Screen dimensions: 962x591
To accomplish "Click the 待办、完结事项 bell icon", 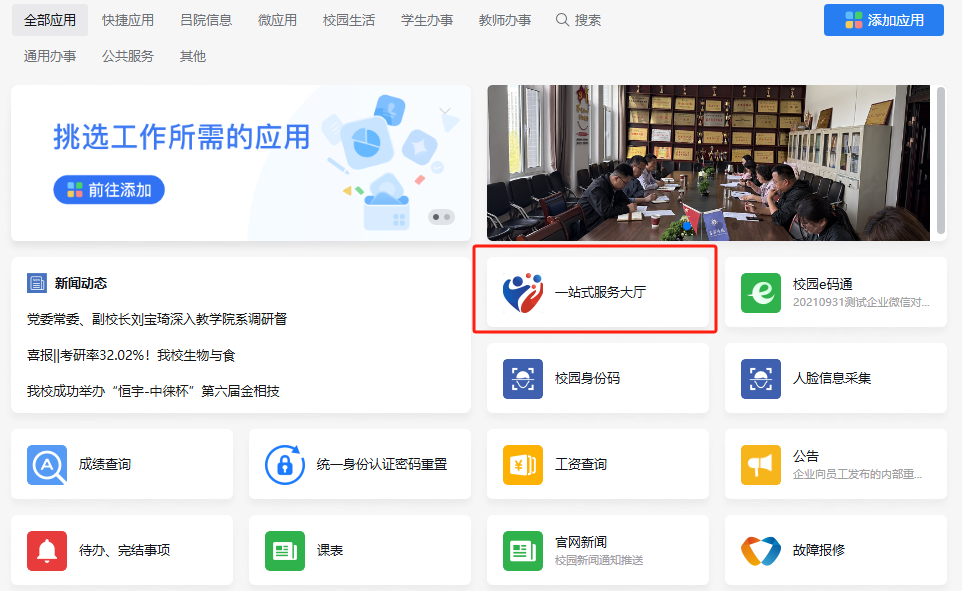I will (47, 550).
